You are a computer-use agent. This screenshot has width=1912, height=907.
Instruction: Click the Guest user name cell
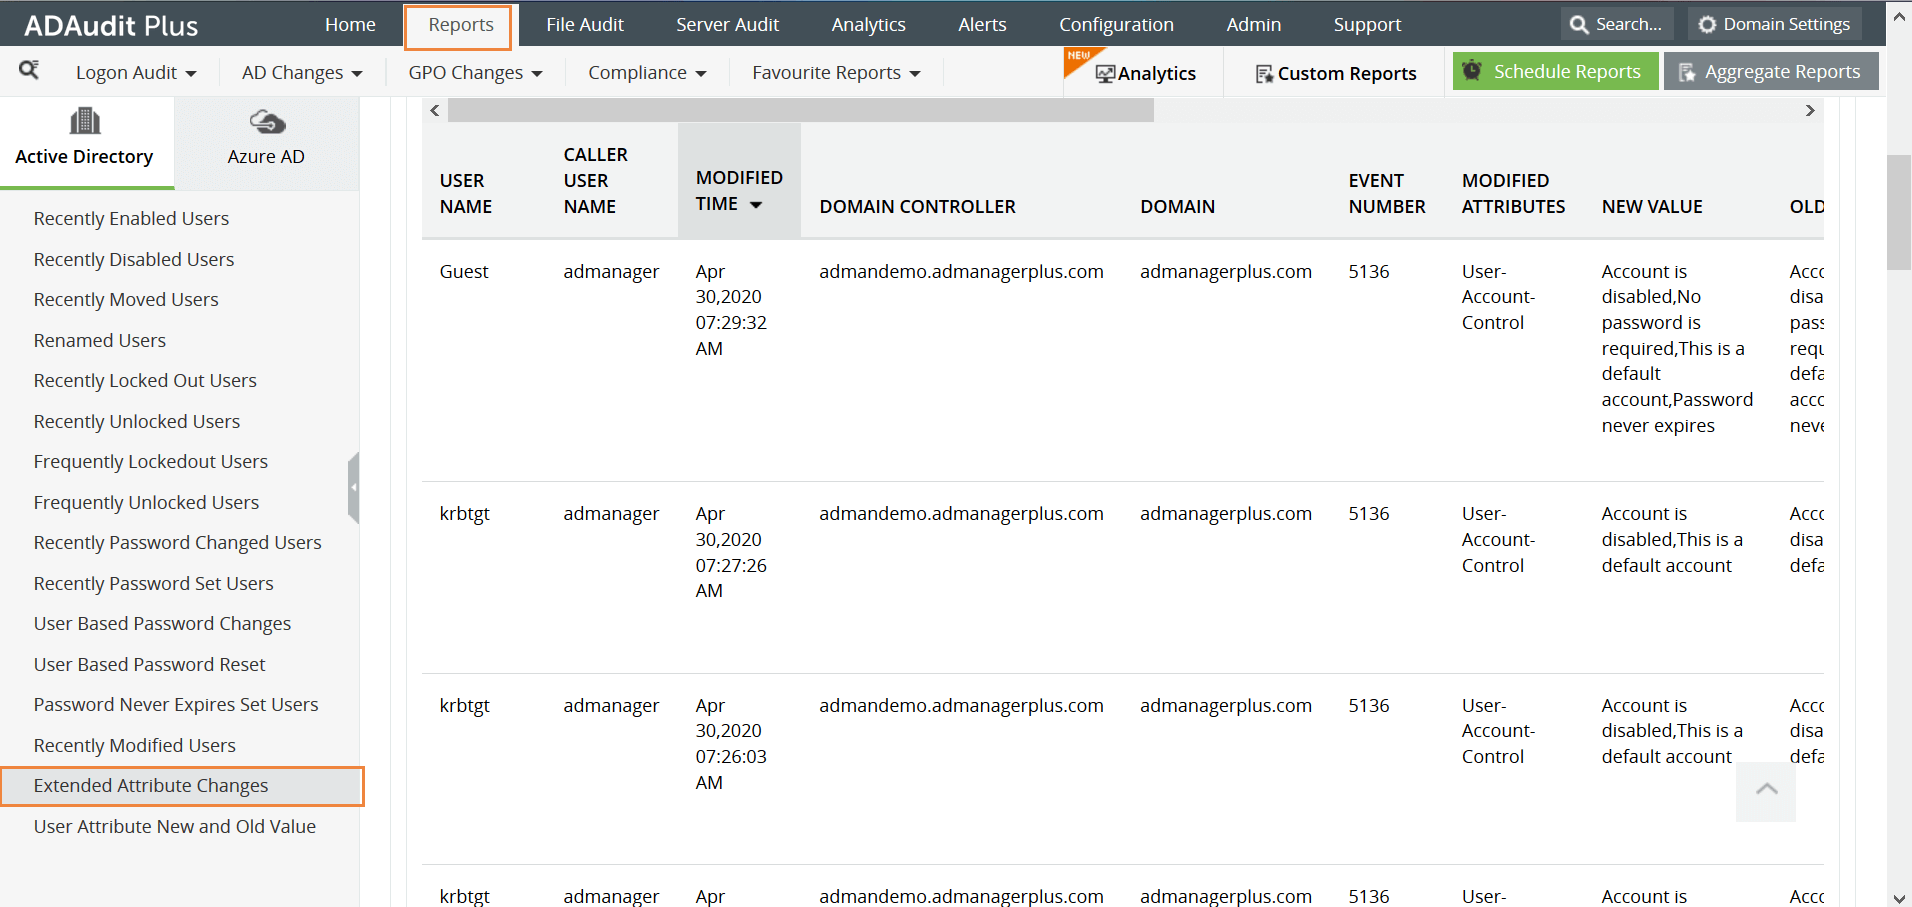[x=464, y=271]
